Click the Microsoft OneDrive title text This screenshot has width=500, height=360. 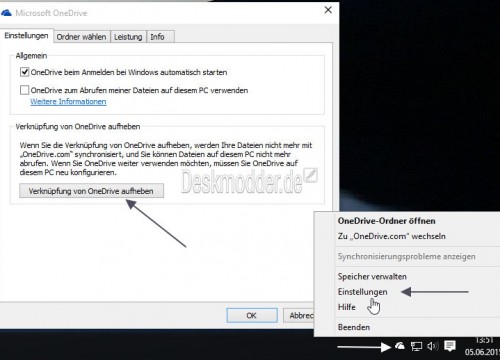point(51,13)
